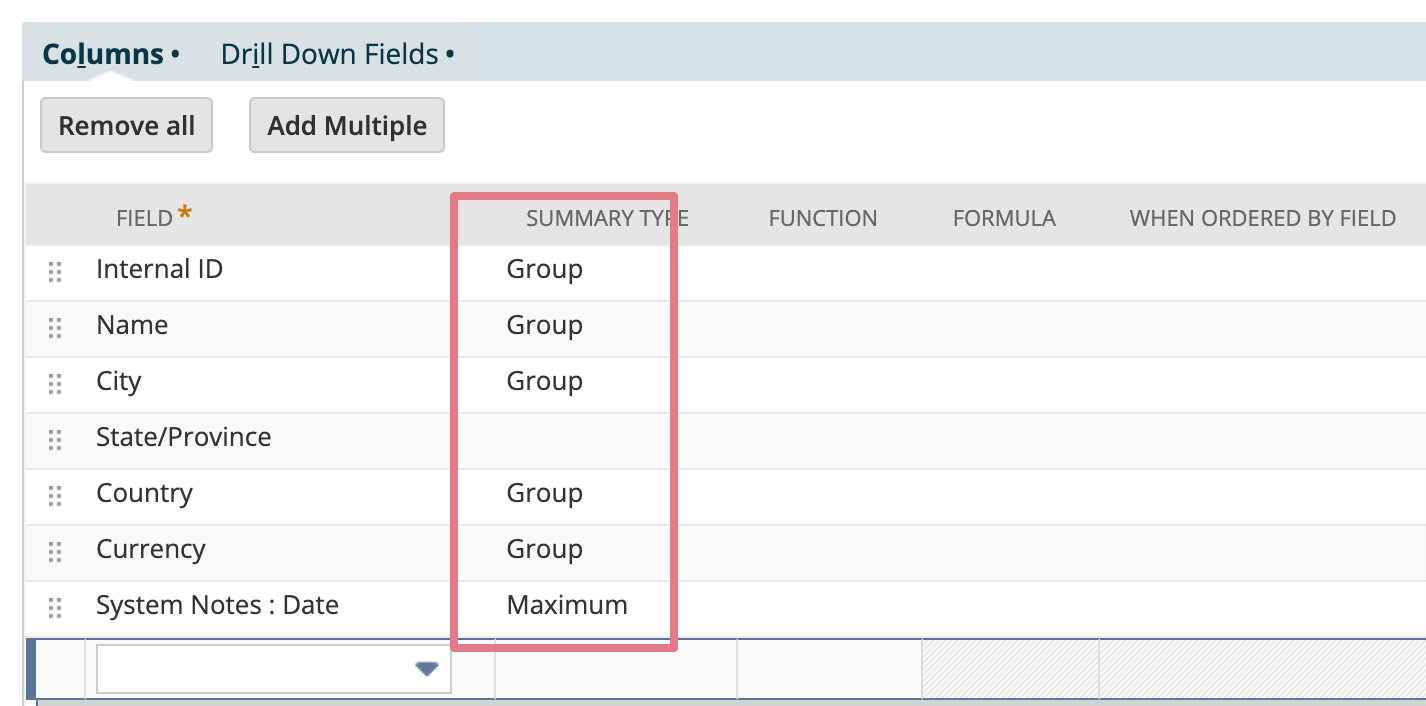Click the Summary Type column header
The image size is (1426, 706).
point(607,218)
